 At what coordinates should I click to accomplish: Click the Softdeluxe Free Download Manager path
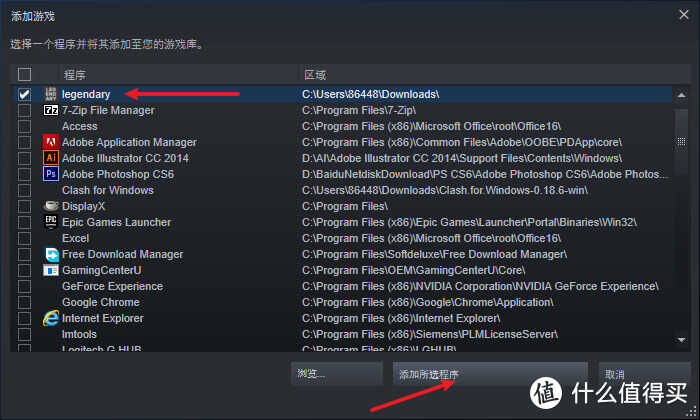point(434,254)
